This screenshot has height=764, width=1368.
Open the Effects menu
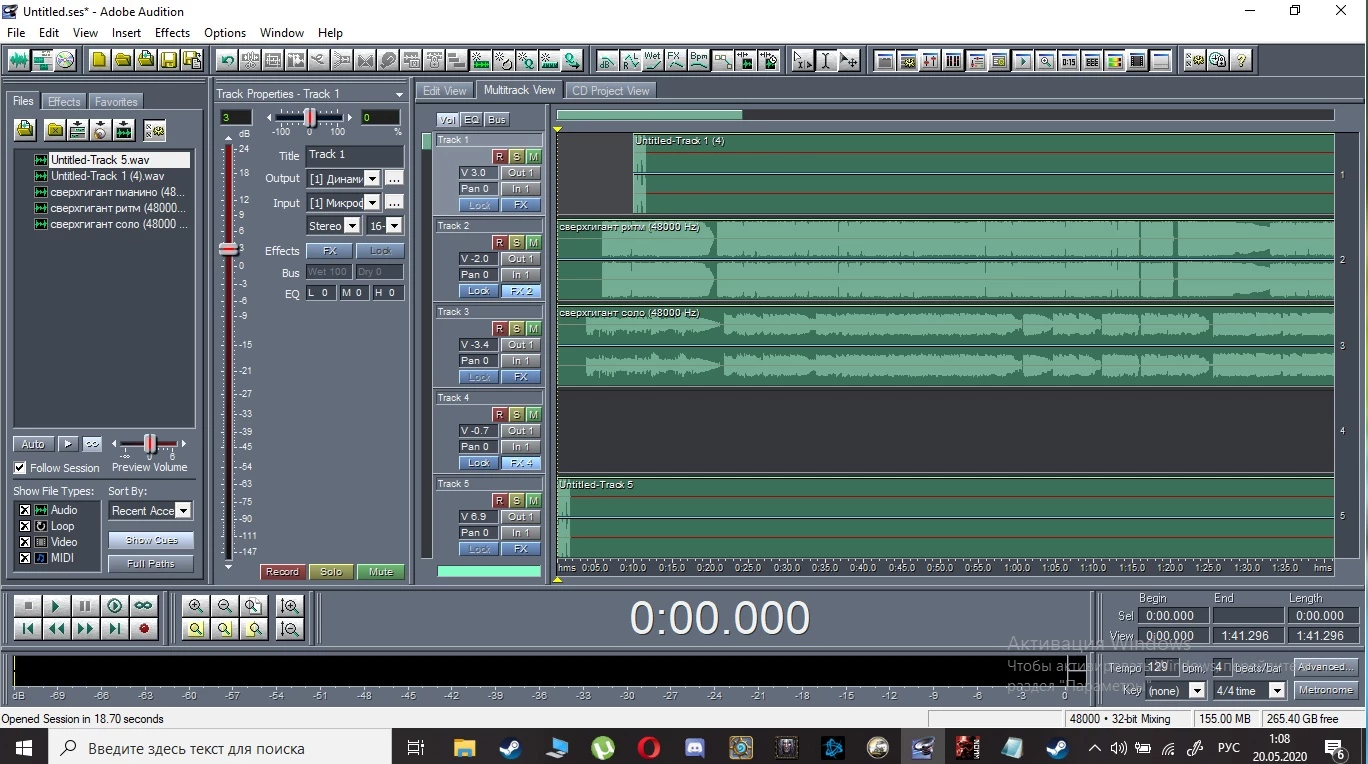(x=172, y=33)
